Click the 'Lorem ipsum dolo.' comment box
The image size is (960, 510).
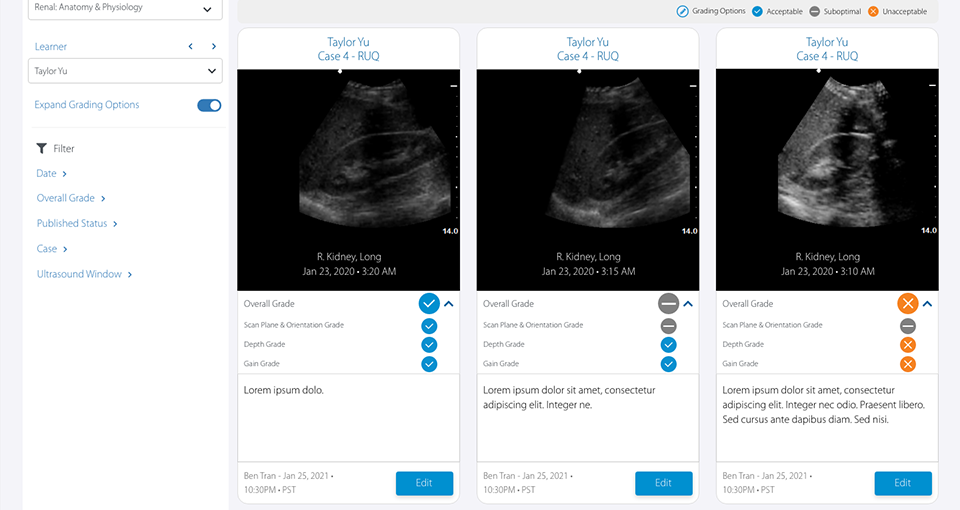[x=348, y=418]
